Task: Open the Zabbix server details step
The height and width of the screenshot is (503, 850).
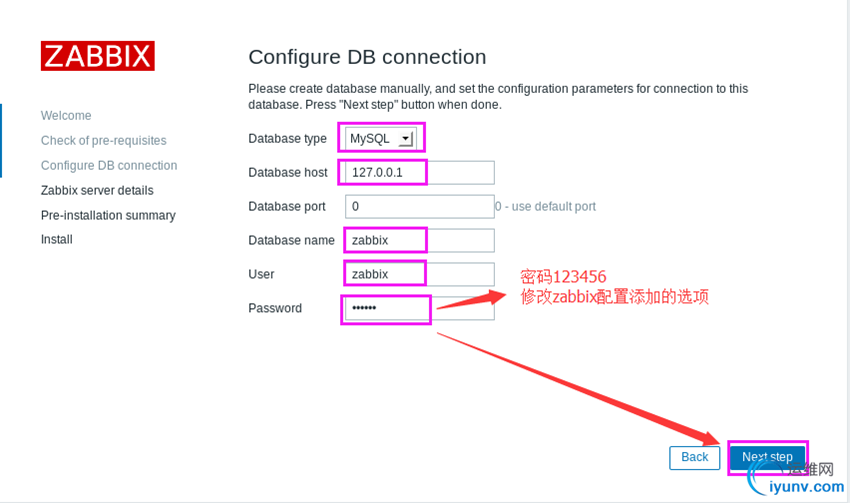Action: (97, 190)
